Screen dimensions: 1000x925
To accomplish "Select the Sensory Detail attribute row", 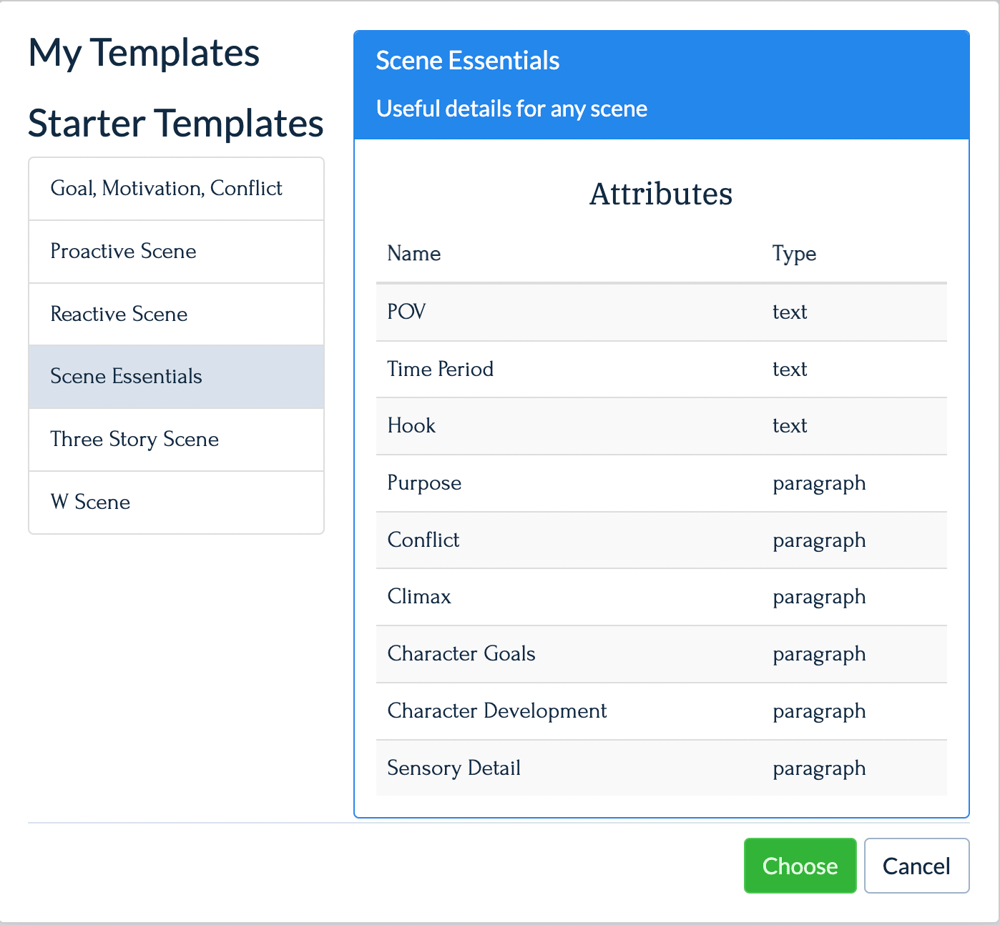I will pyautogui.click(x=660, y=768).
